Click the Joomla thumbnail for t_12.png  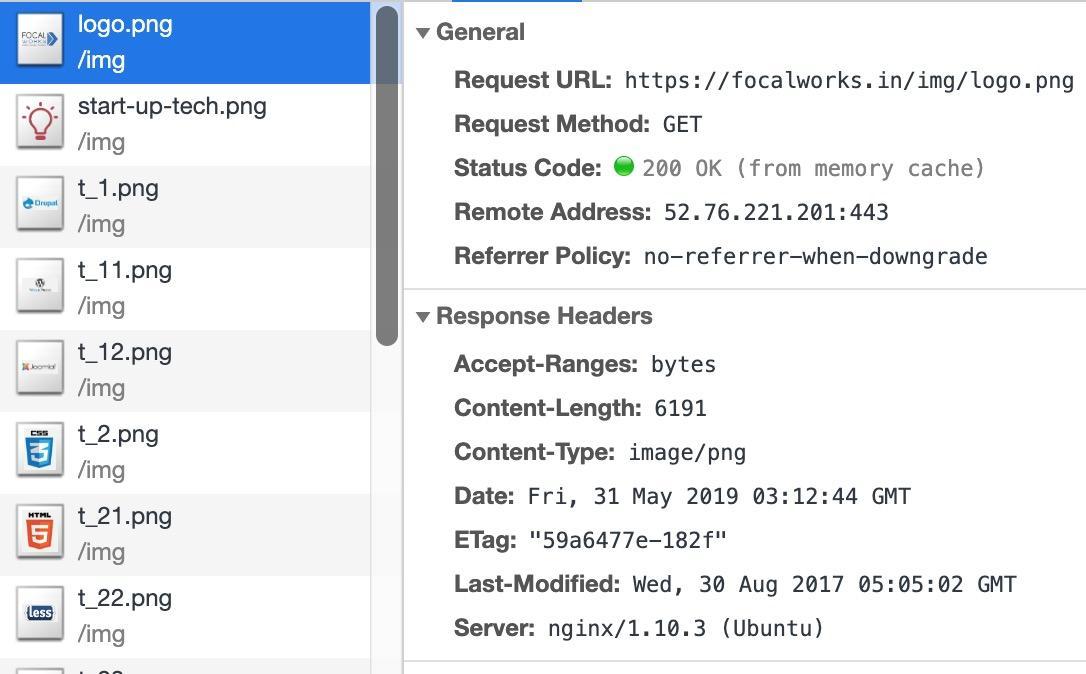pyautogui.click(x=40, y=369)
